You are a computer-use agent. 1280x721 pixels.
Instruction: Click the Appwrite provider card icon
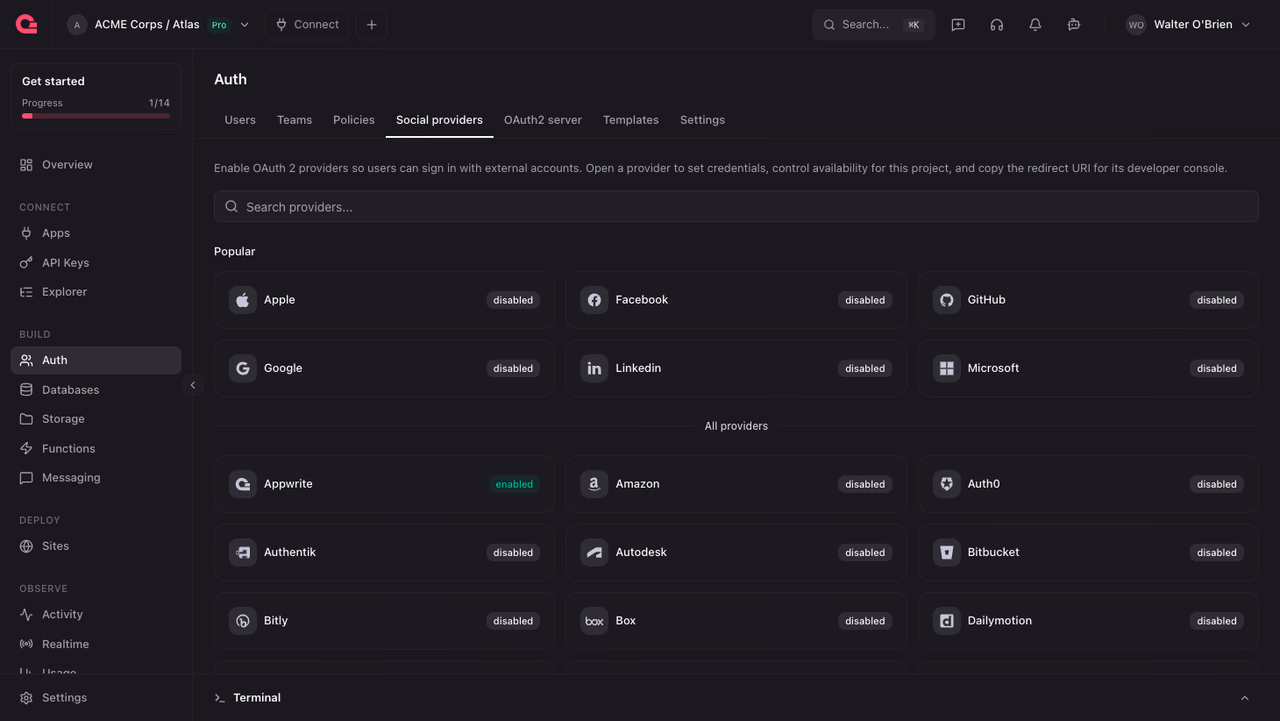(243, 484)
